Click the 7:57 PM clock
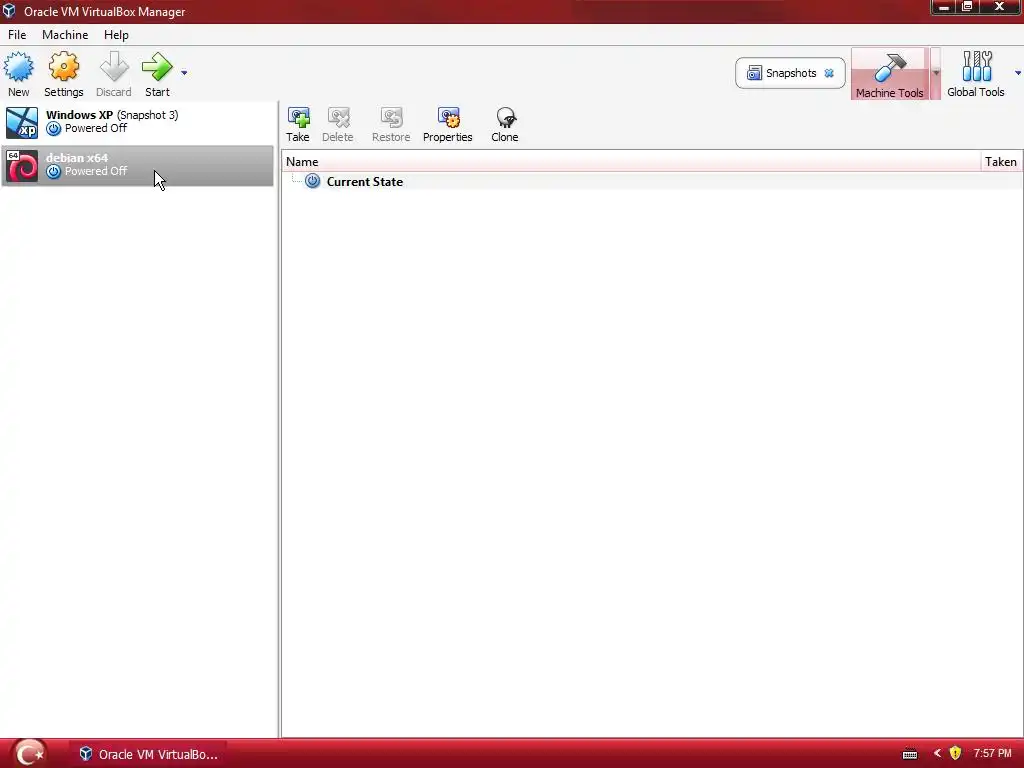Image resolution: width=1024 pixels, height=768 pixels. pos(993,754)
